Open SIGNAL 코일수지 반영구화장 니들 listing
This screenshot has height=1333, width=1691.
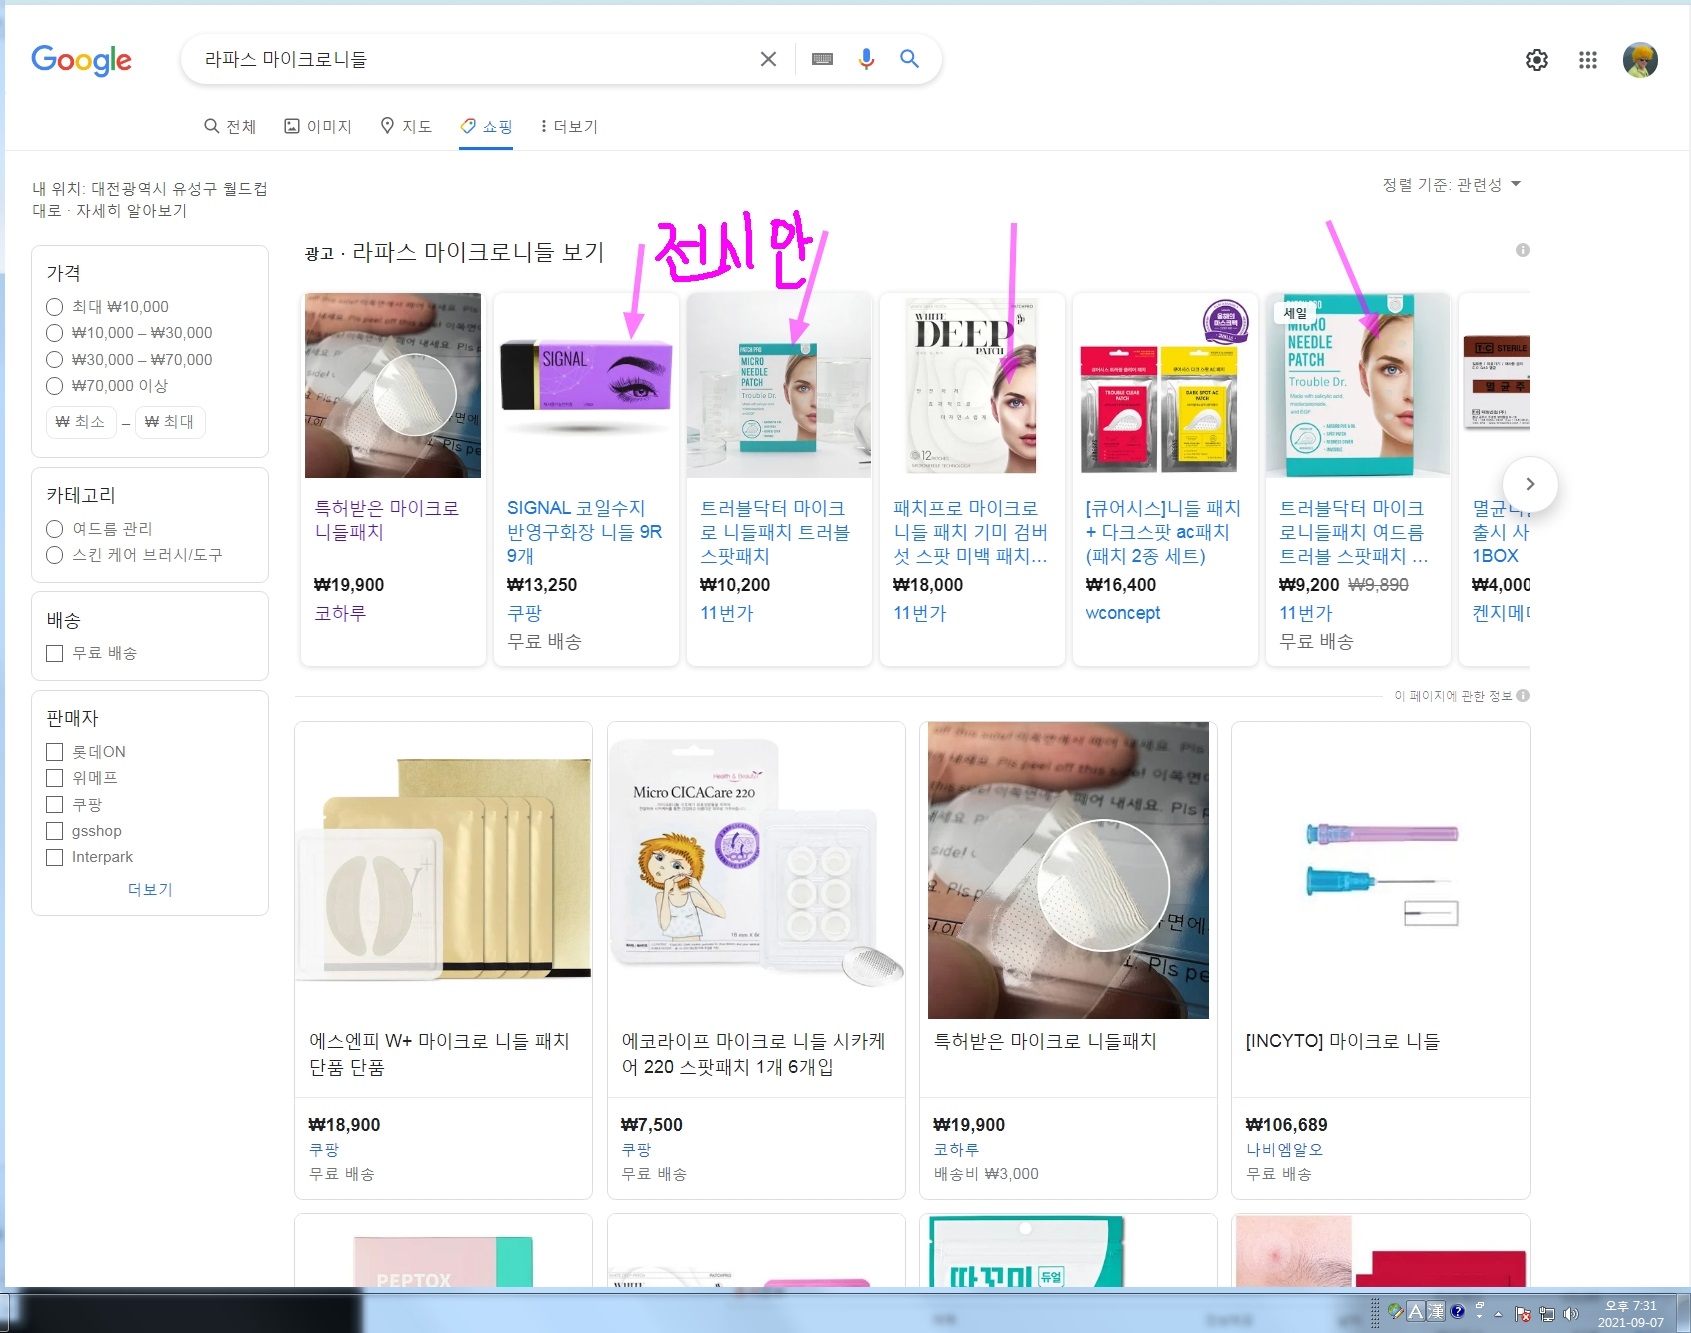[584, 531]
